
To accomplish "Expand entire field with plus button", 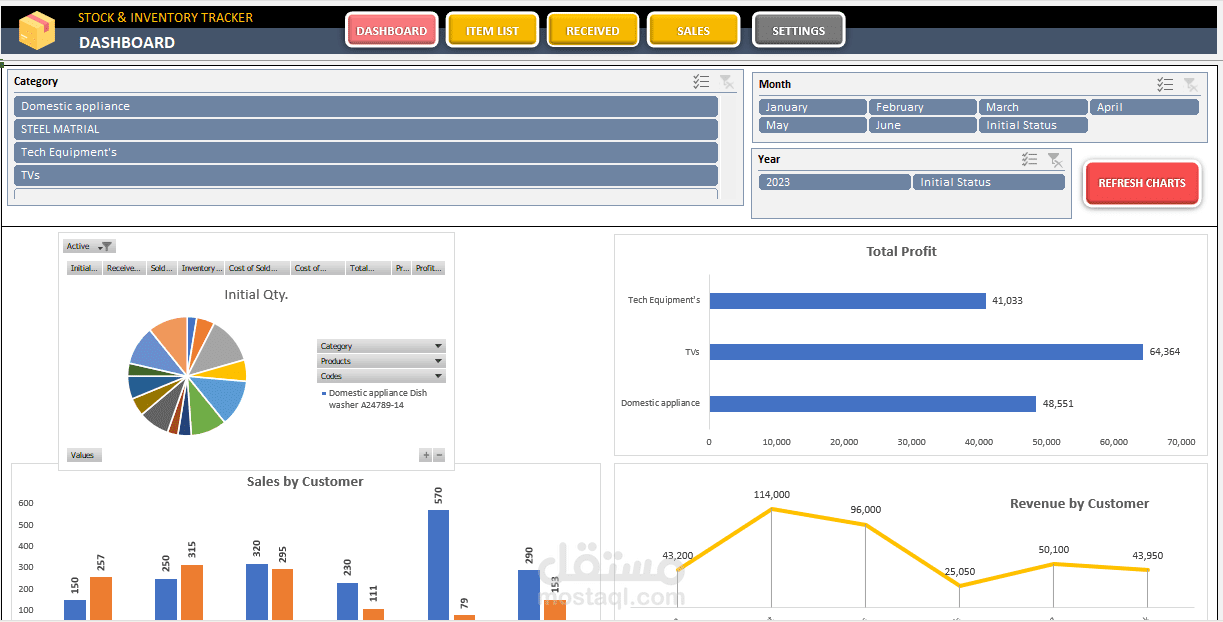I will point(426,455).
